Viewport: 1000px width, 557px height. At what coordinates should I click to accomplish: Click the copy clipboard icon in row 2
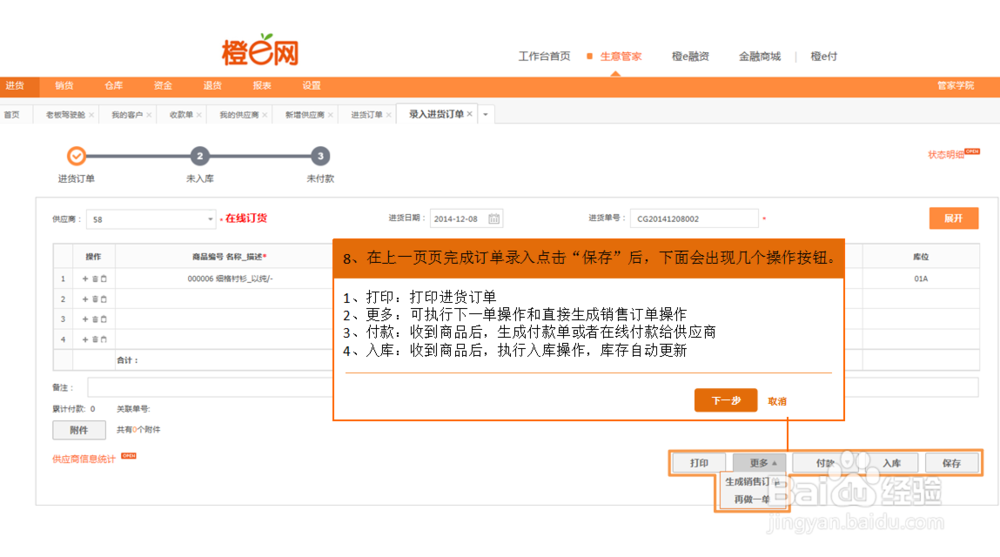(104, 299)
